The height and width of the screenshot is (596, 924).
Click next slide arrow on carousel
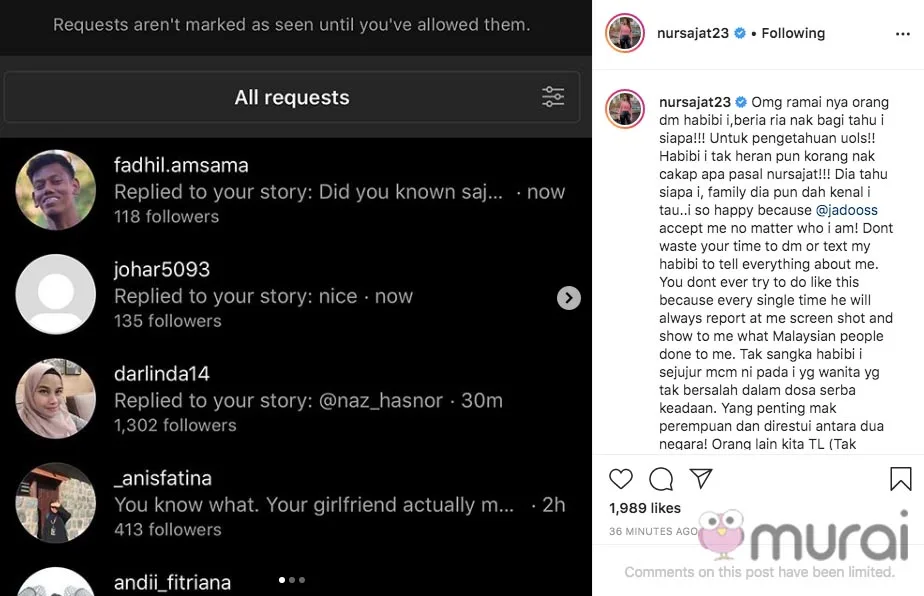point(568,298)
